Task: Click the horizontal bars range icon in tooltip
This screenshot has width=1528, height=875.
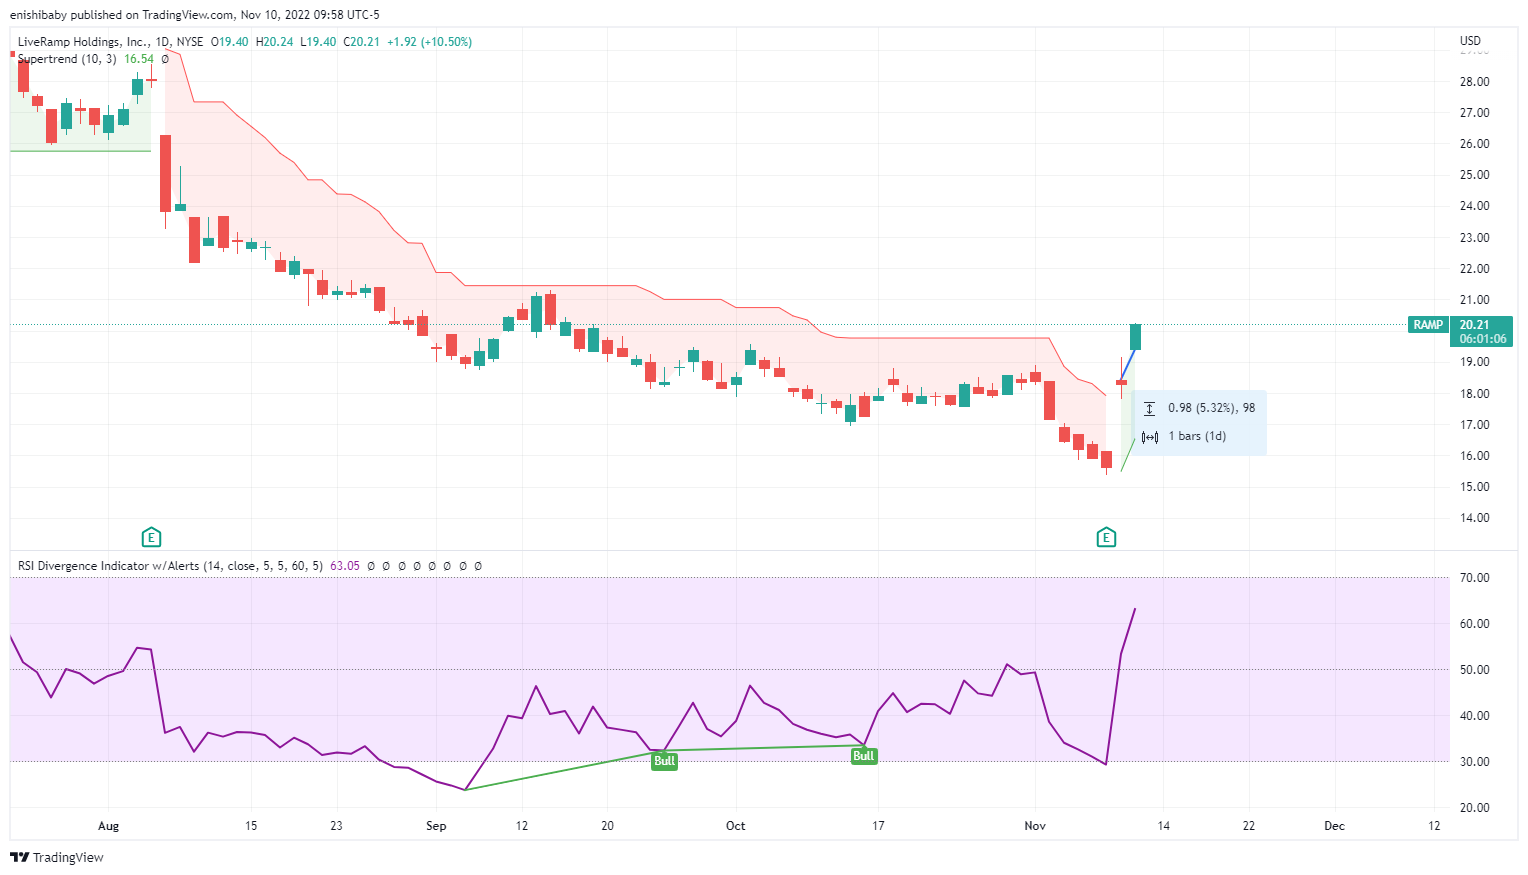Action: [1150, 437]
